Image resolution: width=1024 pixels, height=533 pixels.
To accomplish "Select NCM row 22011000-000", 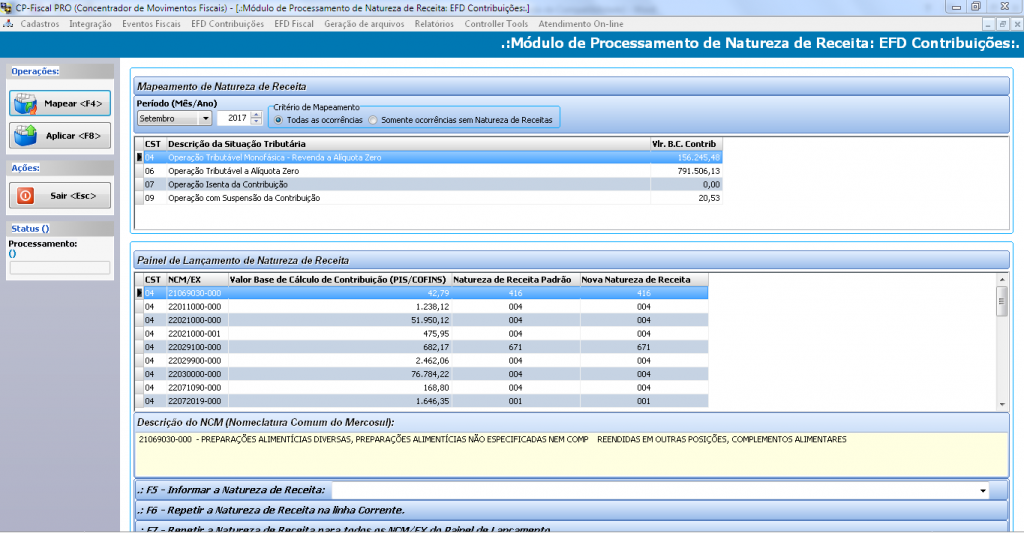I will click(x=422, y=307).
